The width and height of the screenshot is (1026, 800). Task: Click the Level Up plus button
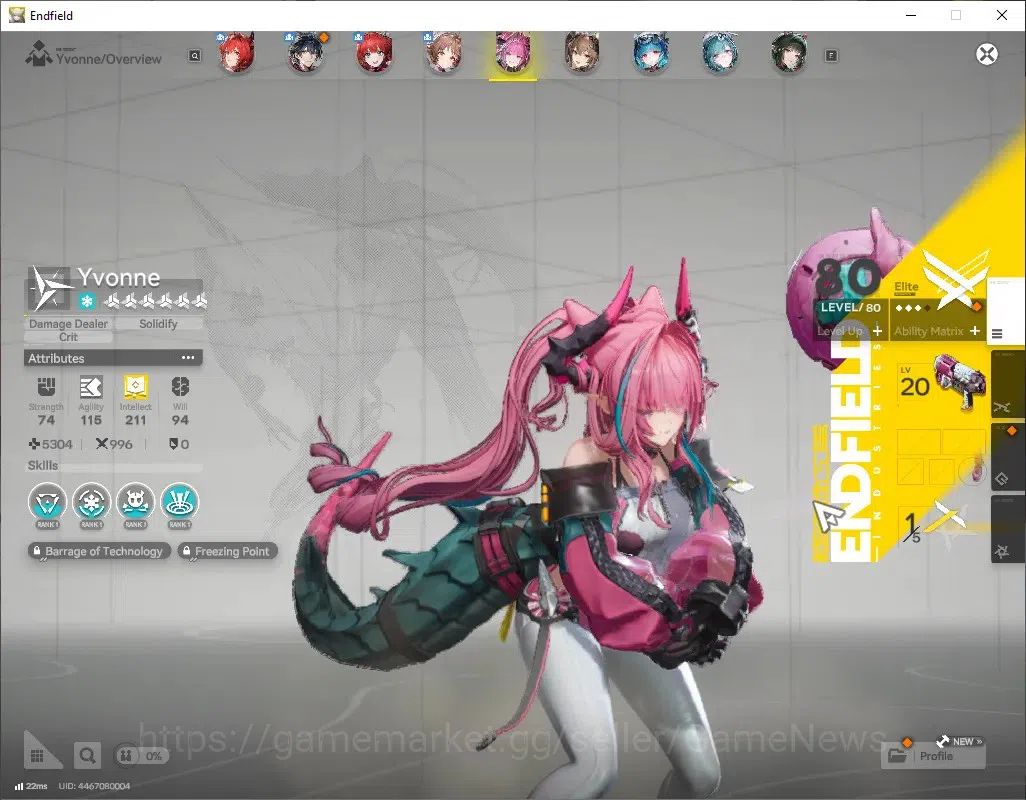877,331
